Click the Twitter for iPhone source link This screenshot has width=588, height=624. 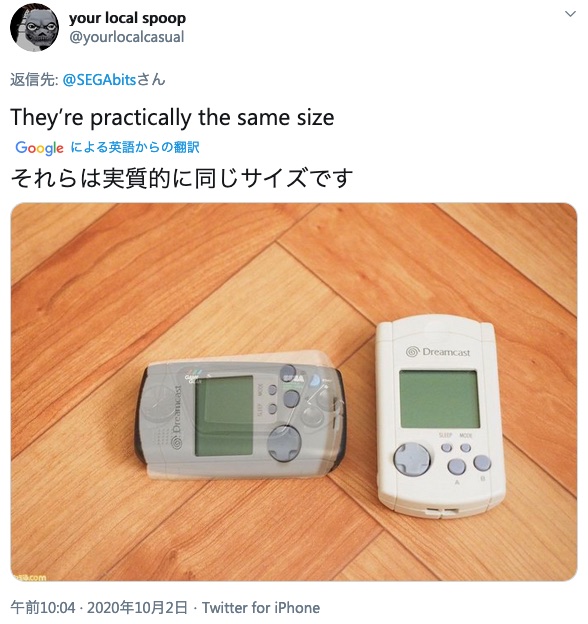click(261, 608)
